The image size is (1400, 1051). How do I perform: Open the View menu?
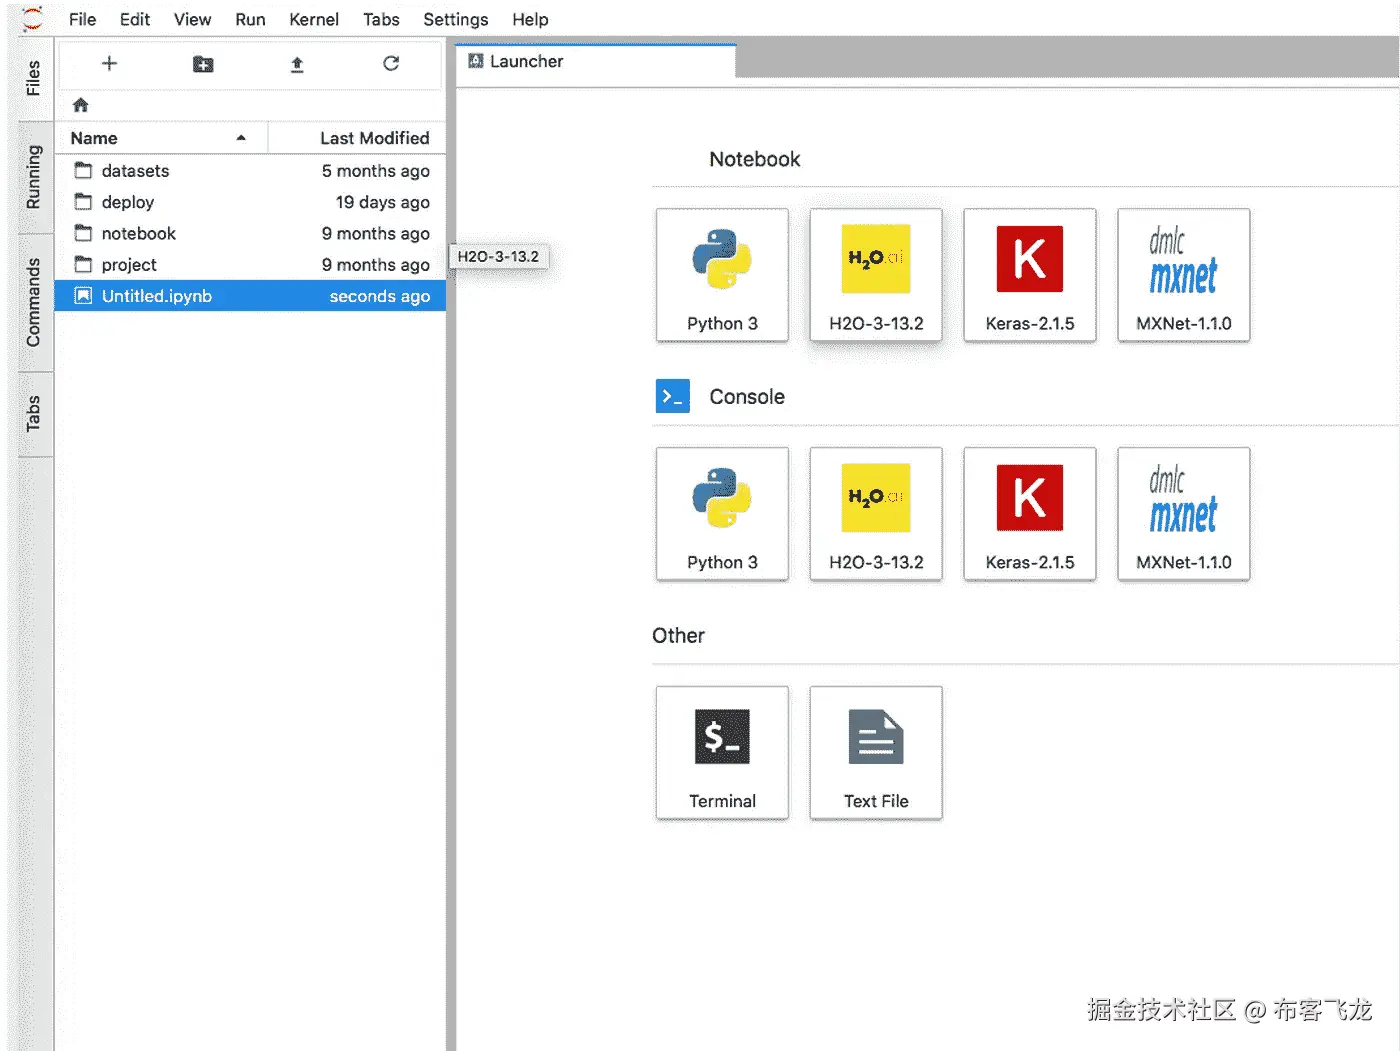point(192,19)
